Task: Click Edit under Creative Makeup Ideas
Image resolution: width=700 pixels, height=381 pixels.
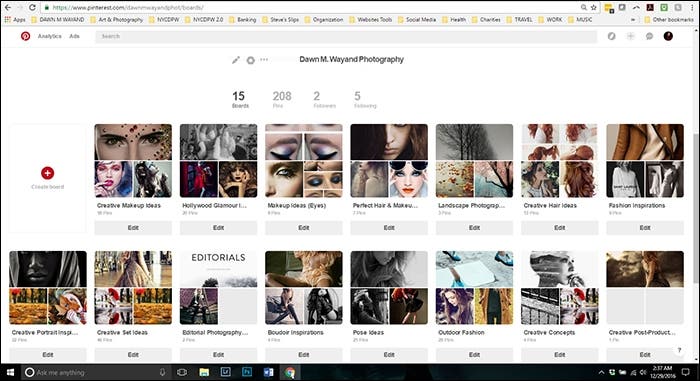Action: 133,228
